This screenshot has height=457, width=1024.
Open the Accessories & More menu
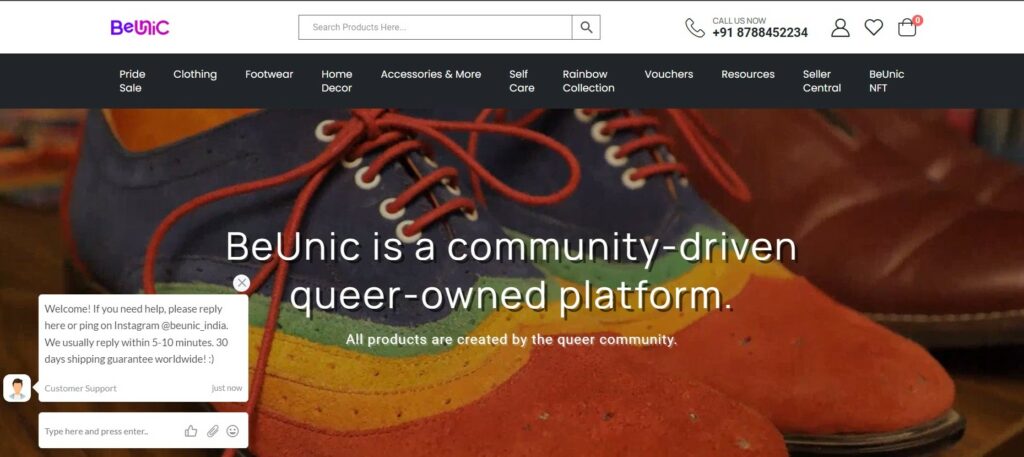coord(430,74)
